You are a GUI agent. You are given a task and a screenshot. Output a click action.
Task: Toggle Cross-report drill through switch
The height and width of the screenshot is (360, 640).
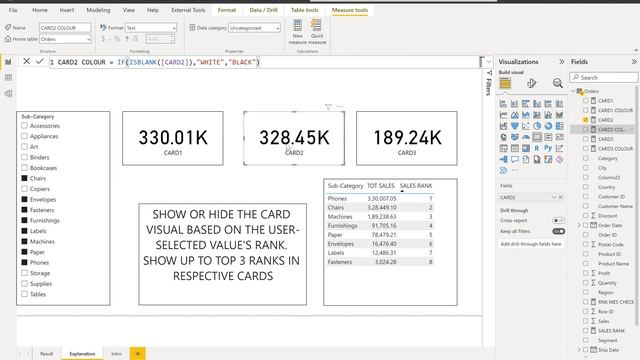click(558, 220)
